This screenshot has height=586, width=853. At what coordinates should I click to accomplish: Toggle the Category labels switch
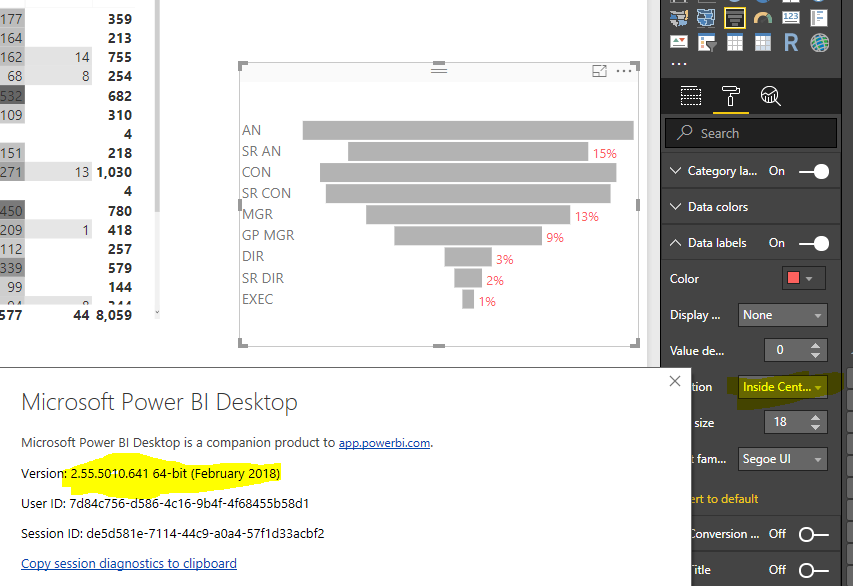814,171
